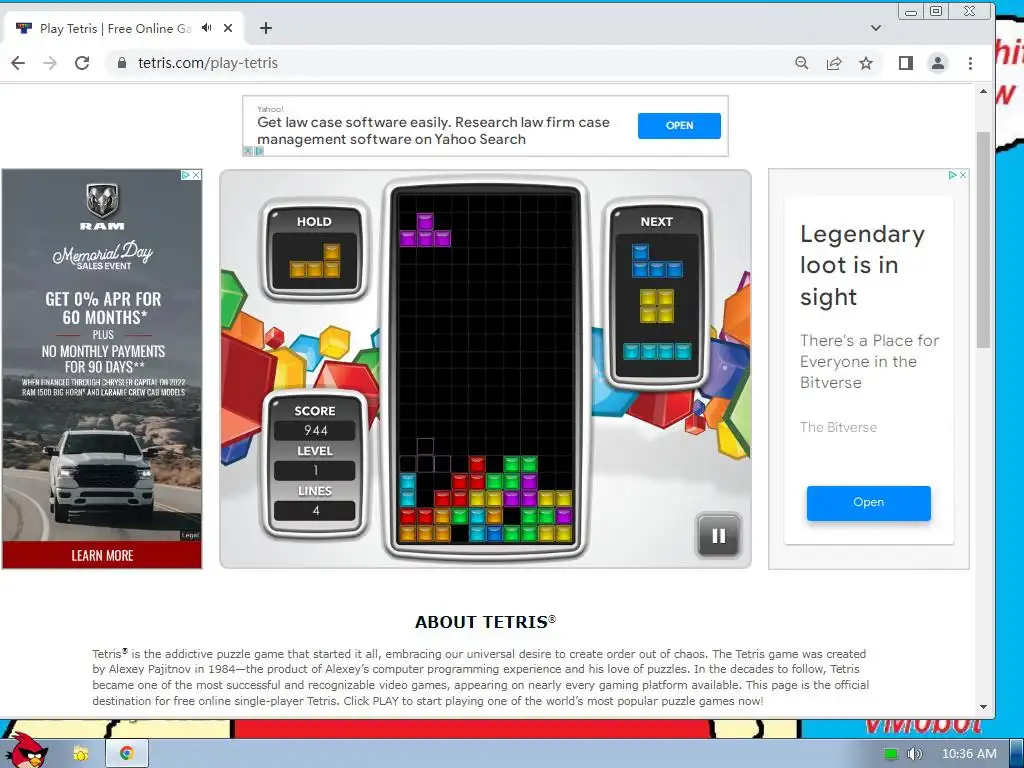Click the browser forward arrow
The width and height of the screenshot is (1024, 768).
[x=50, y=63]
